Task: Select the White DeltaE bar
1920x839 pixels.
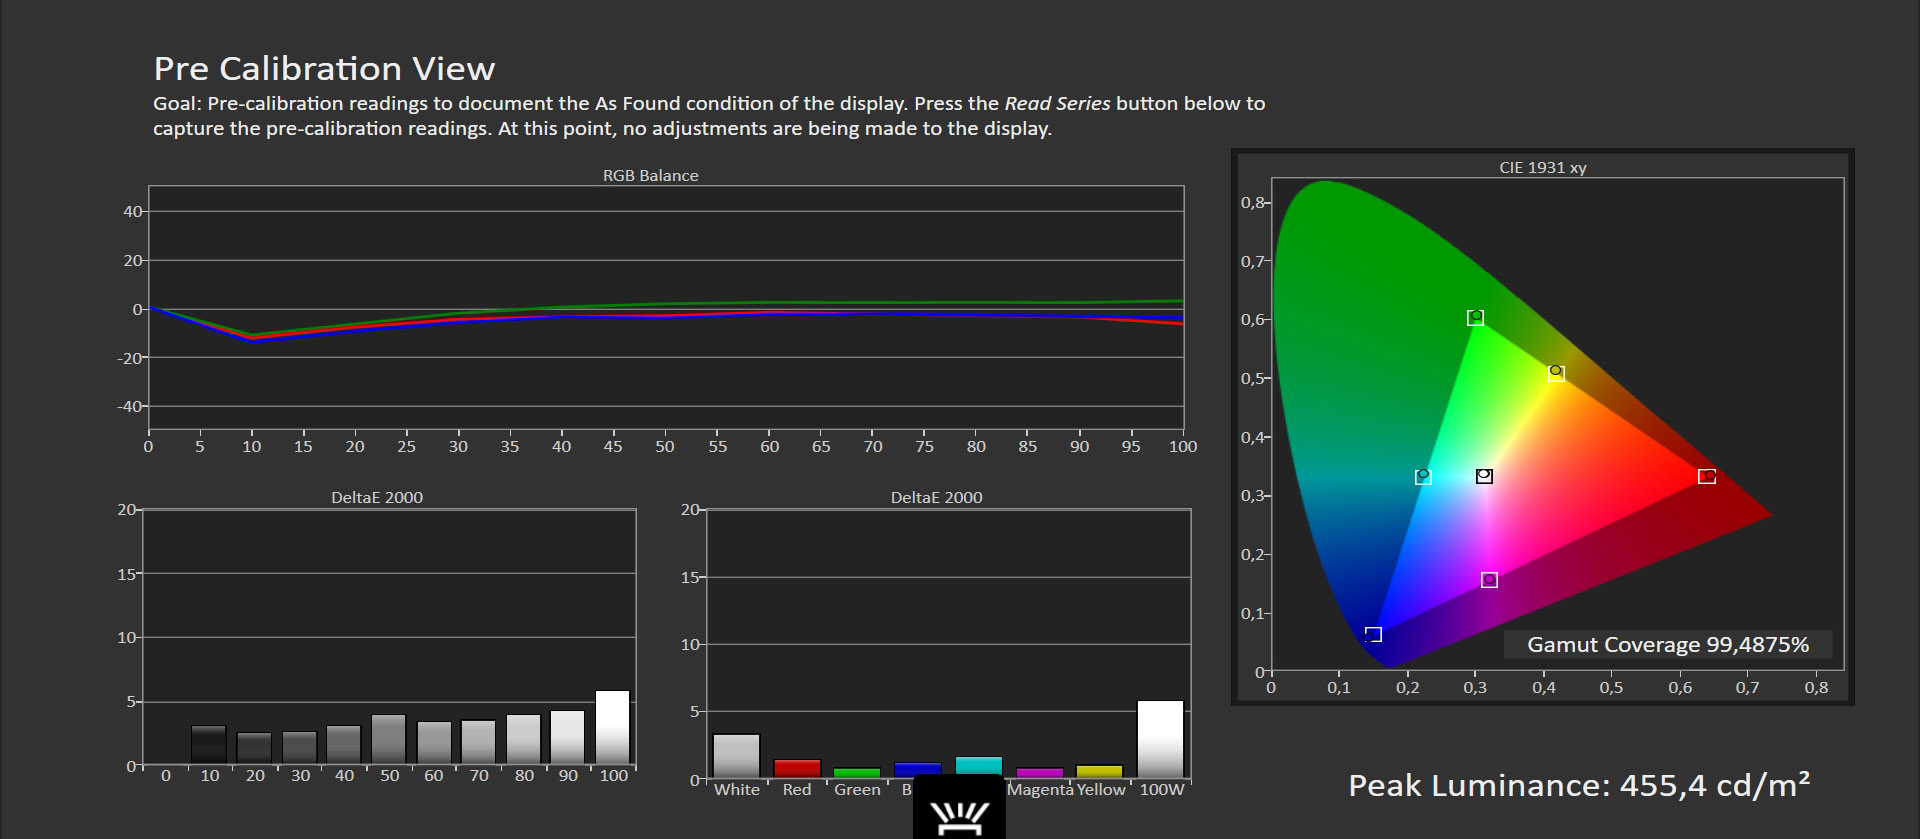Action: [737, 756]
